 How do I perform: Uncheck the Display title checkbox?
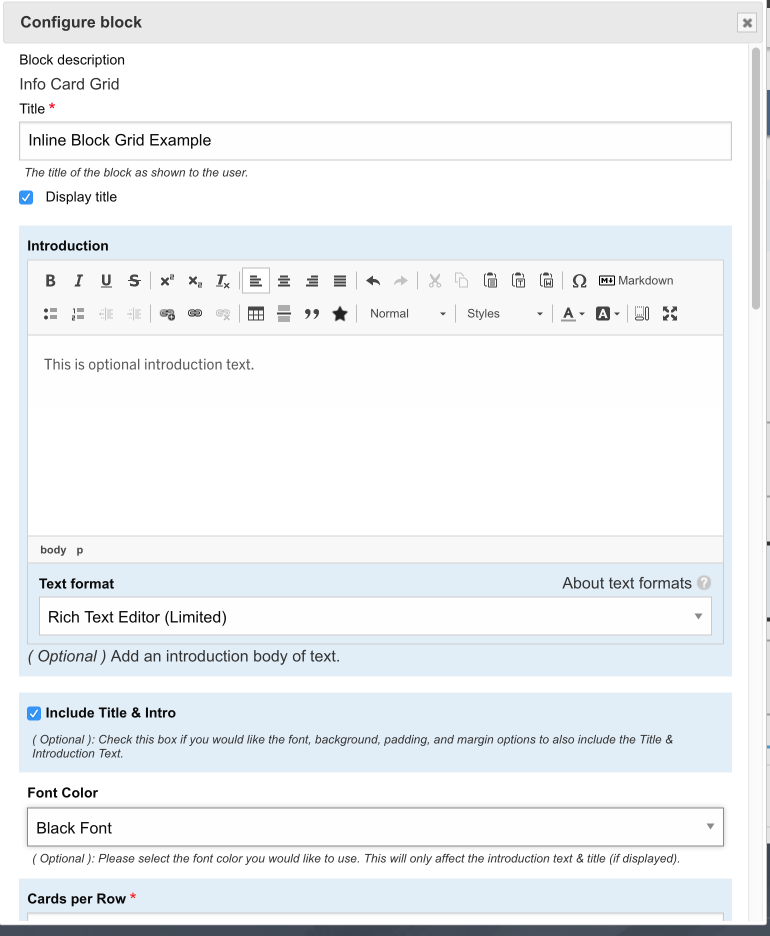(x=27, y=198)
